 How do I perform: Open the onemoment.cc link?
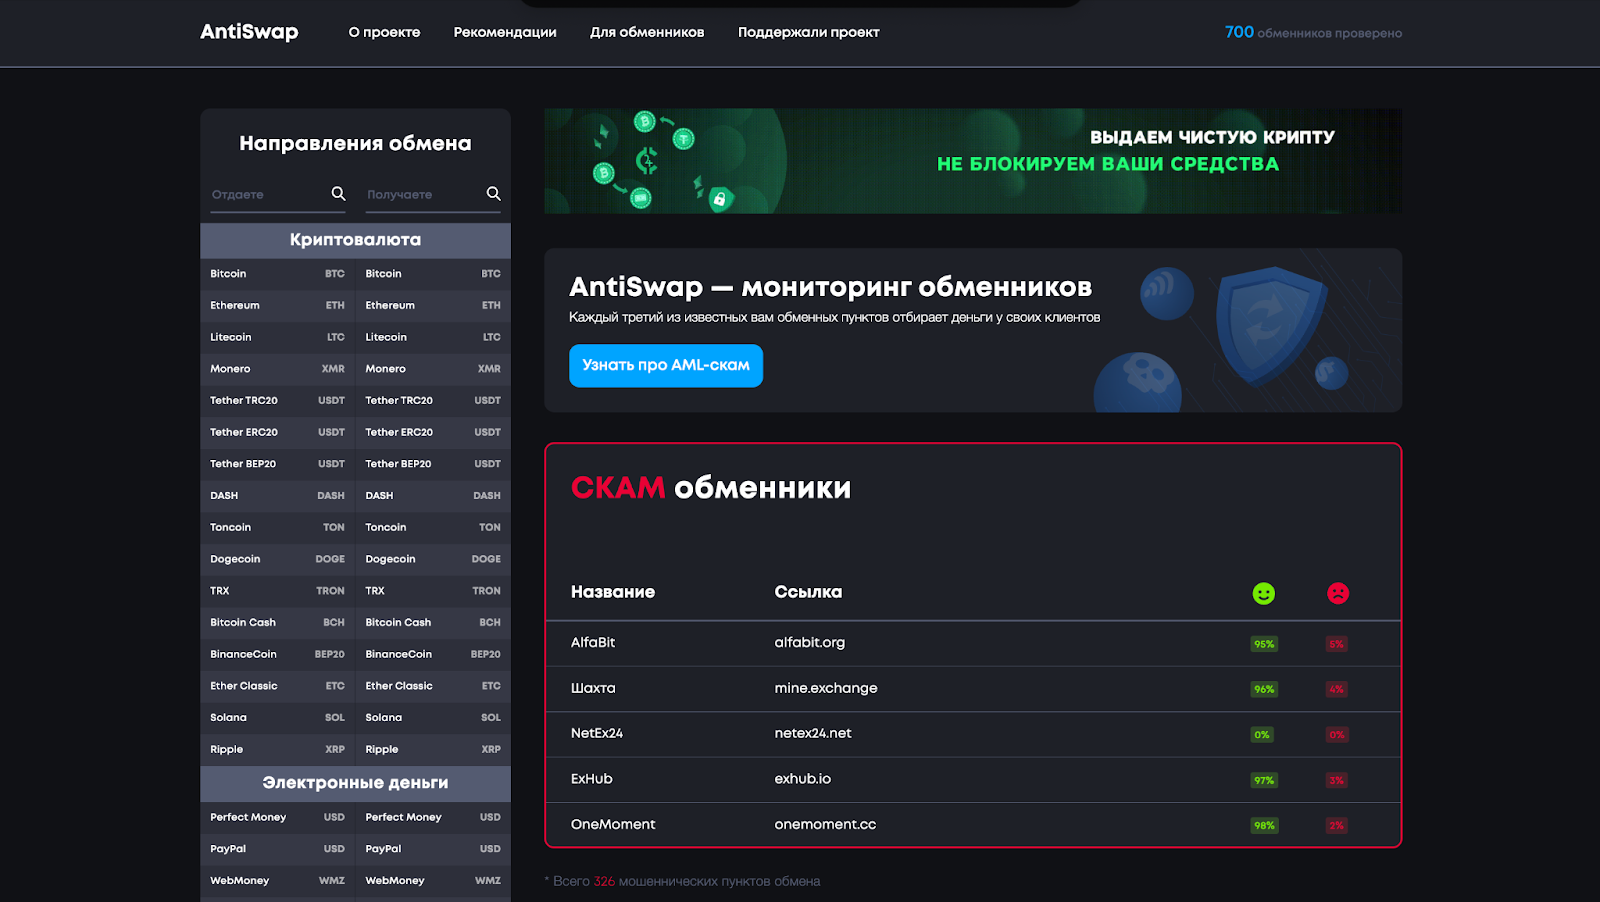click(x=825, y=824)
